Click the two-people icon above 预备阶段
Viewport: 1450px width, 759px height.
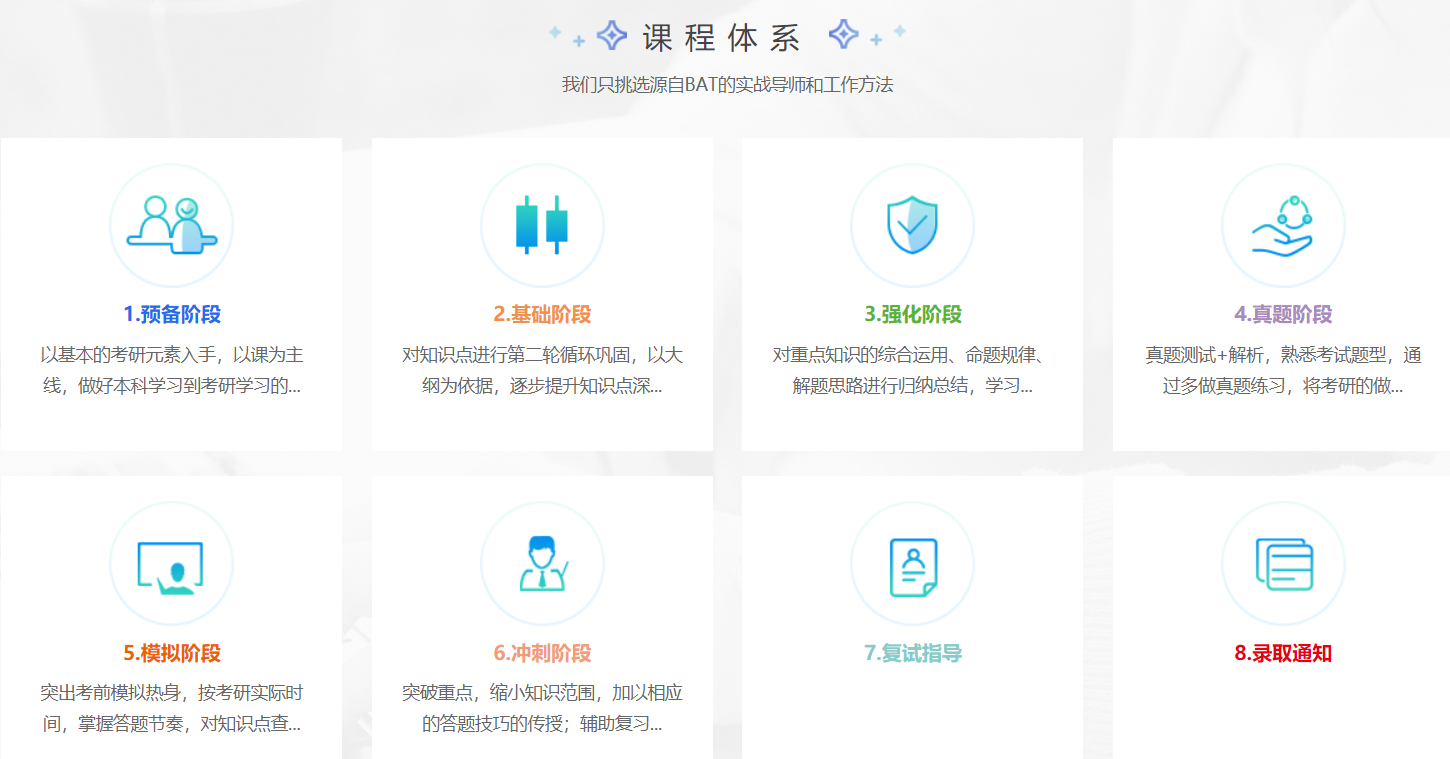click(171, 225)
